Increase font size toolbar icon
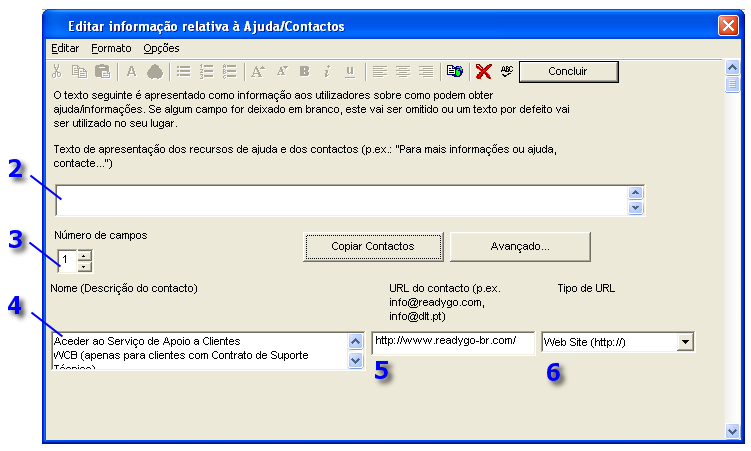This screenshot has height=451, width=751. pyautogui.click(x=257, y=71)
